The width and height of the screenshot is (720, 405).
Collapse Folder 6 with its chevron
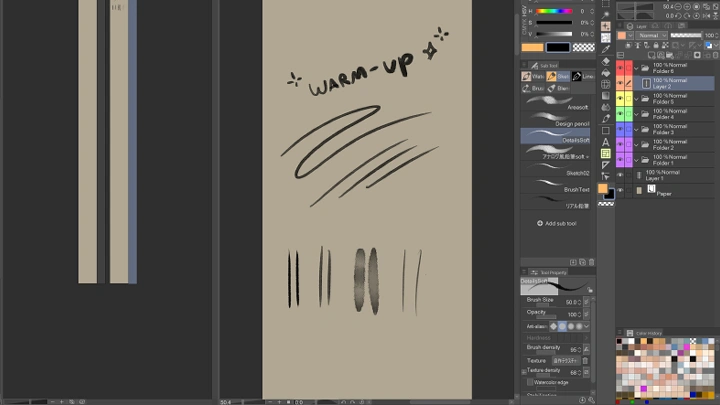tap(636, 68)
